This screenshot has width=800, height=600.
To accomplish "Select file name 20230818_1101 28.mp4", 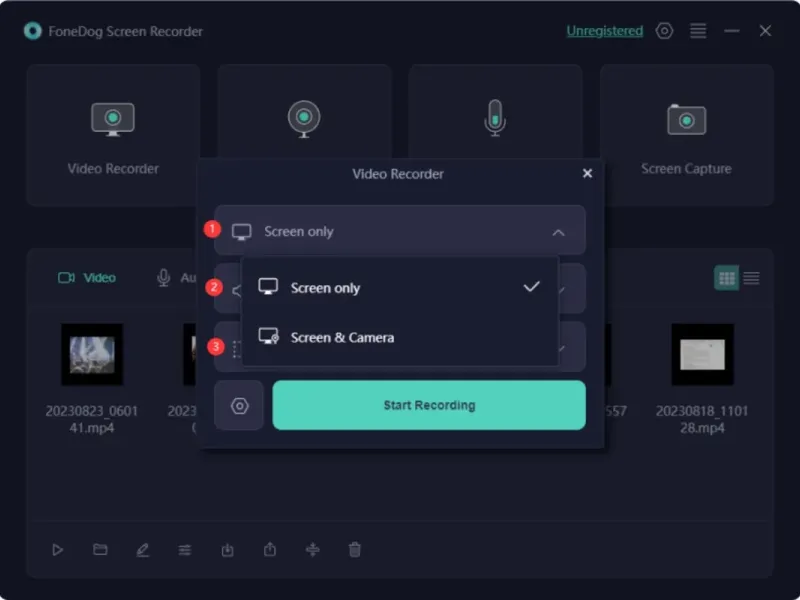I will coord(702,419).
